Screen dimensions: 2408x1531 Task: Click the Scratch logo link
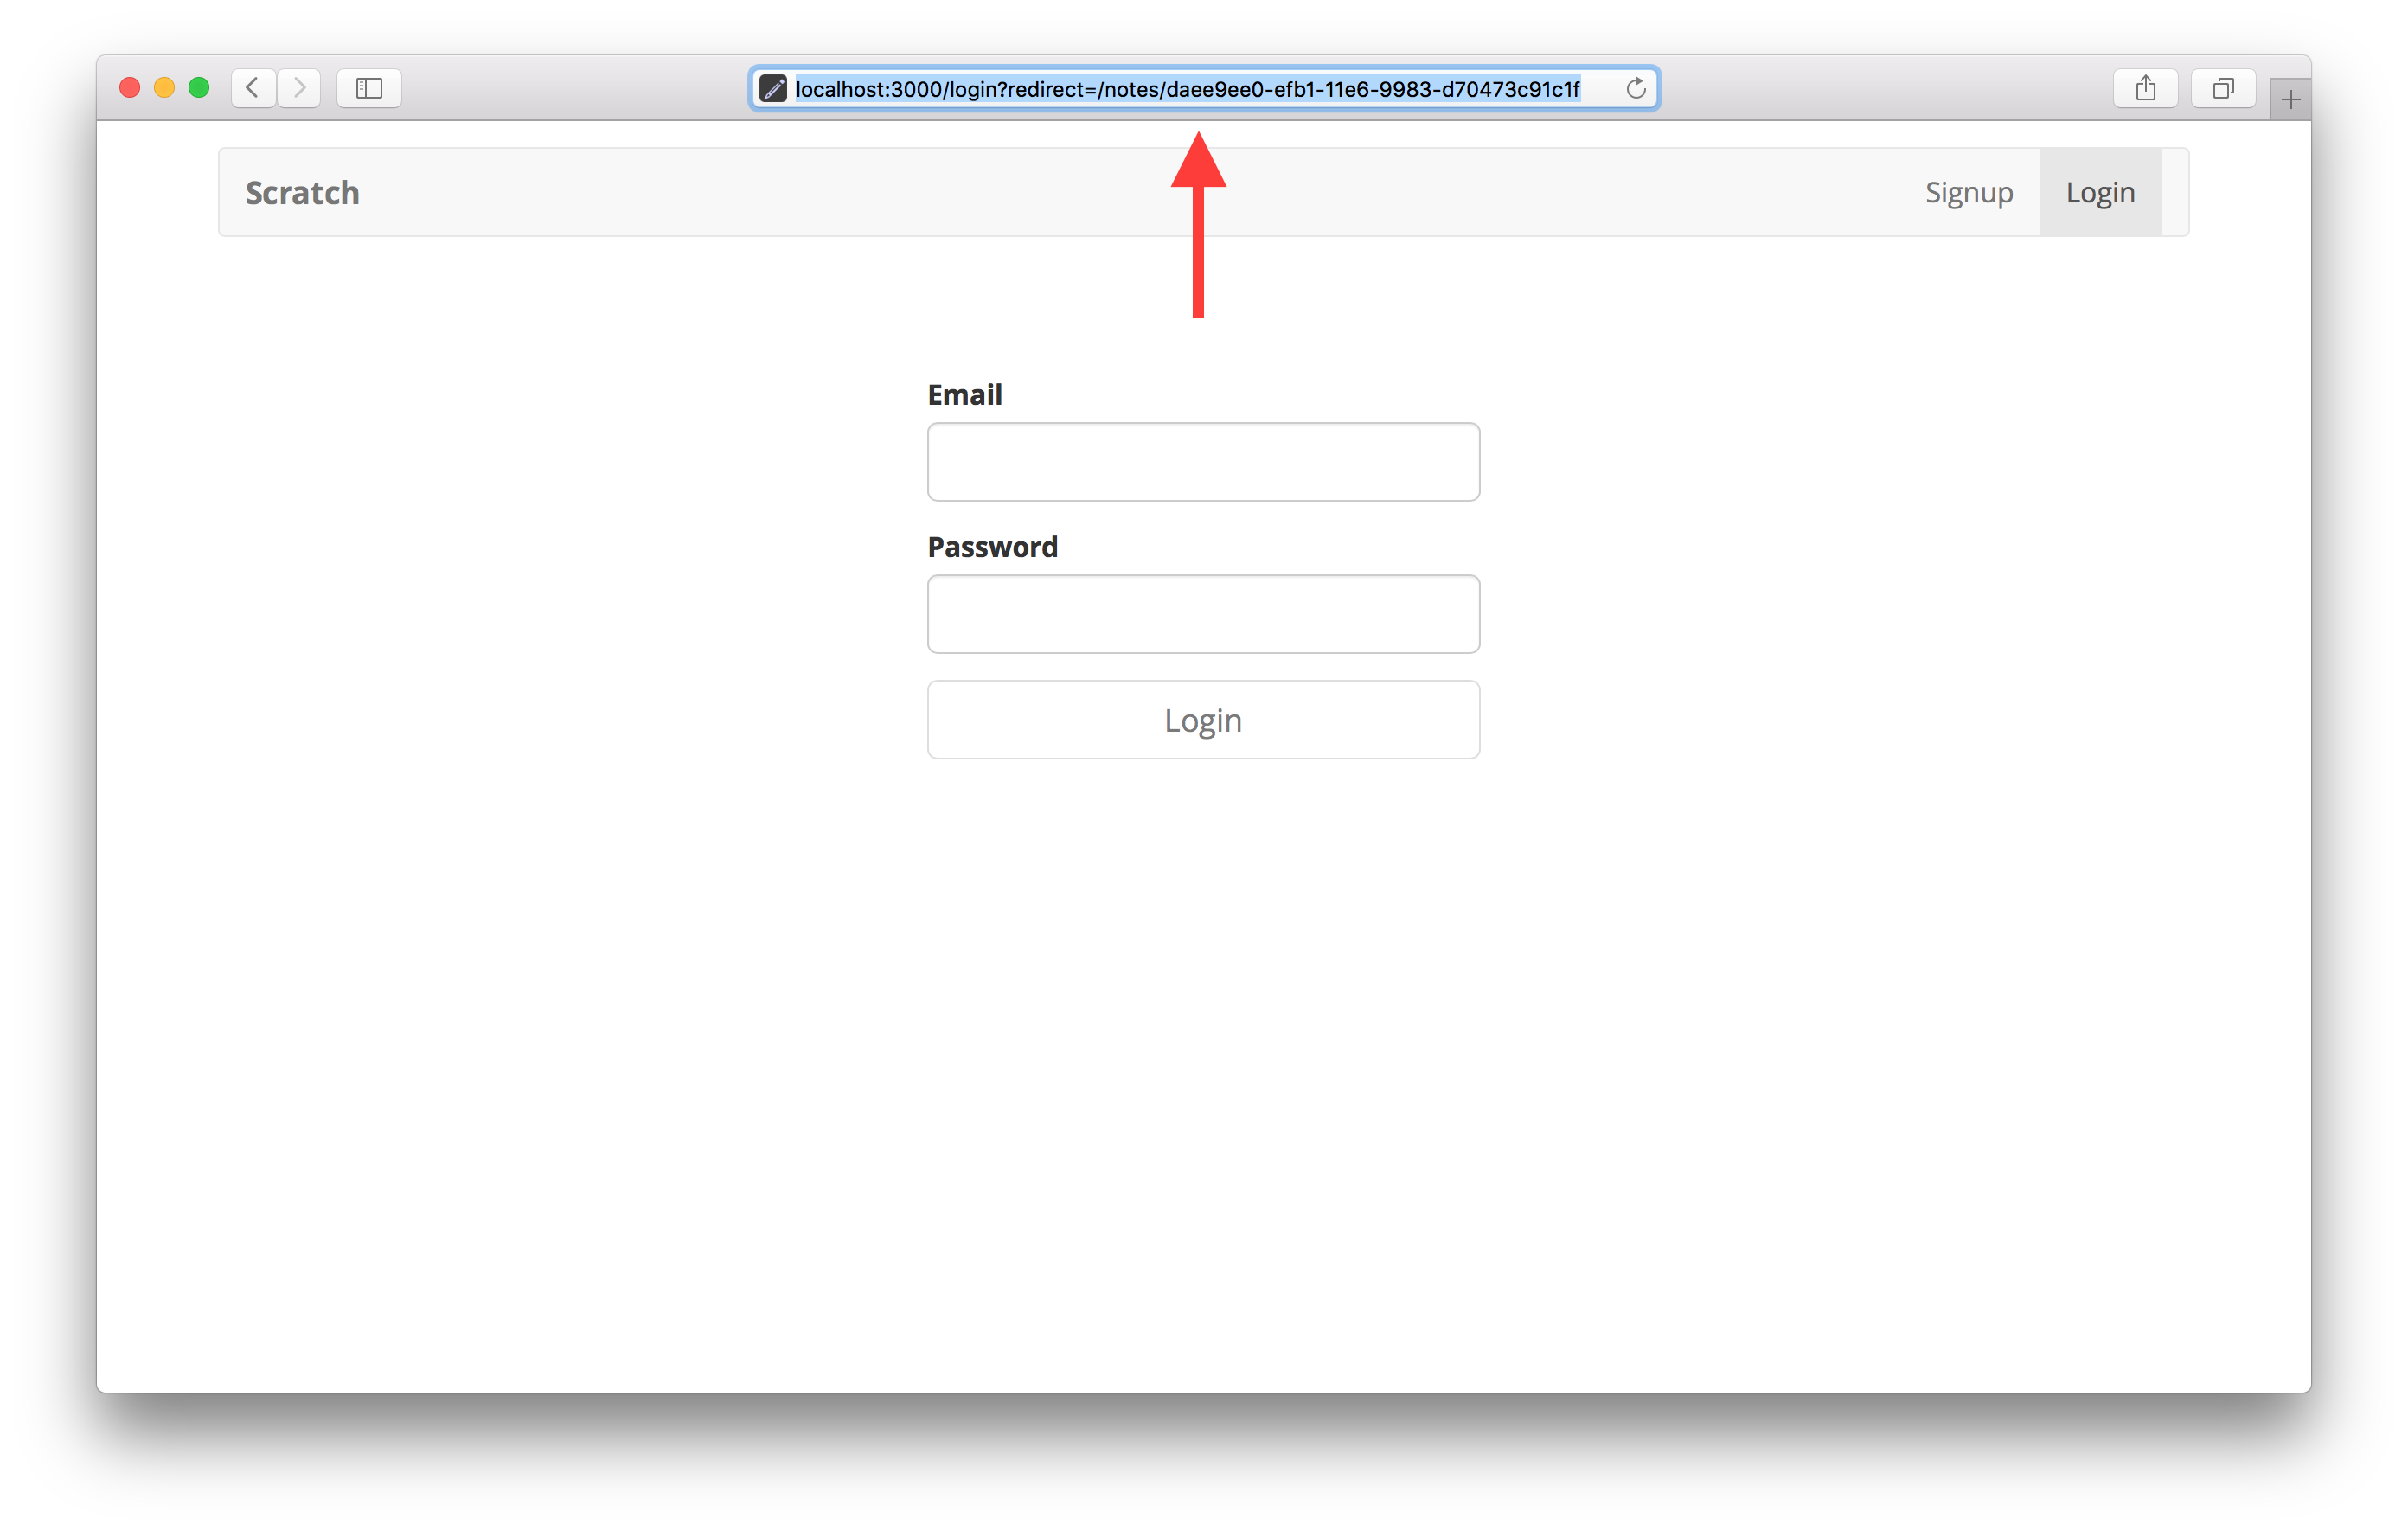304,193
